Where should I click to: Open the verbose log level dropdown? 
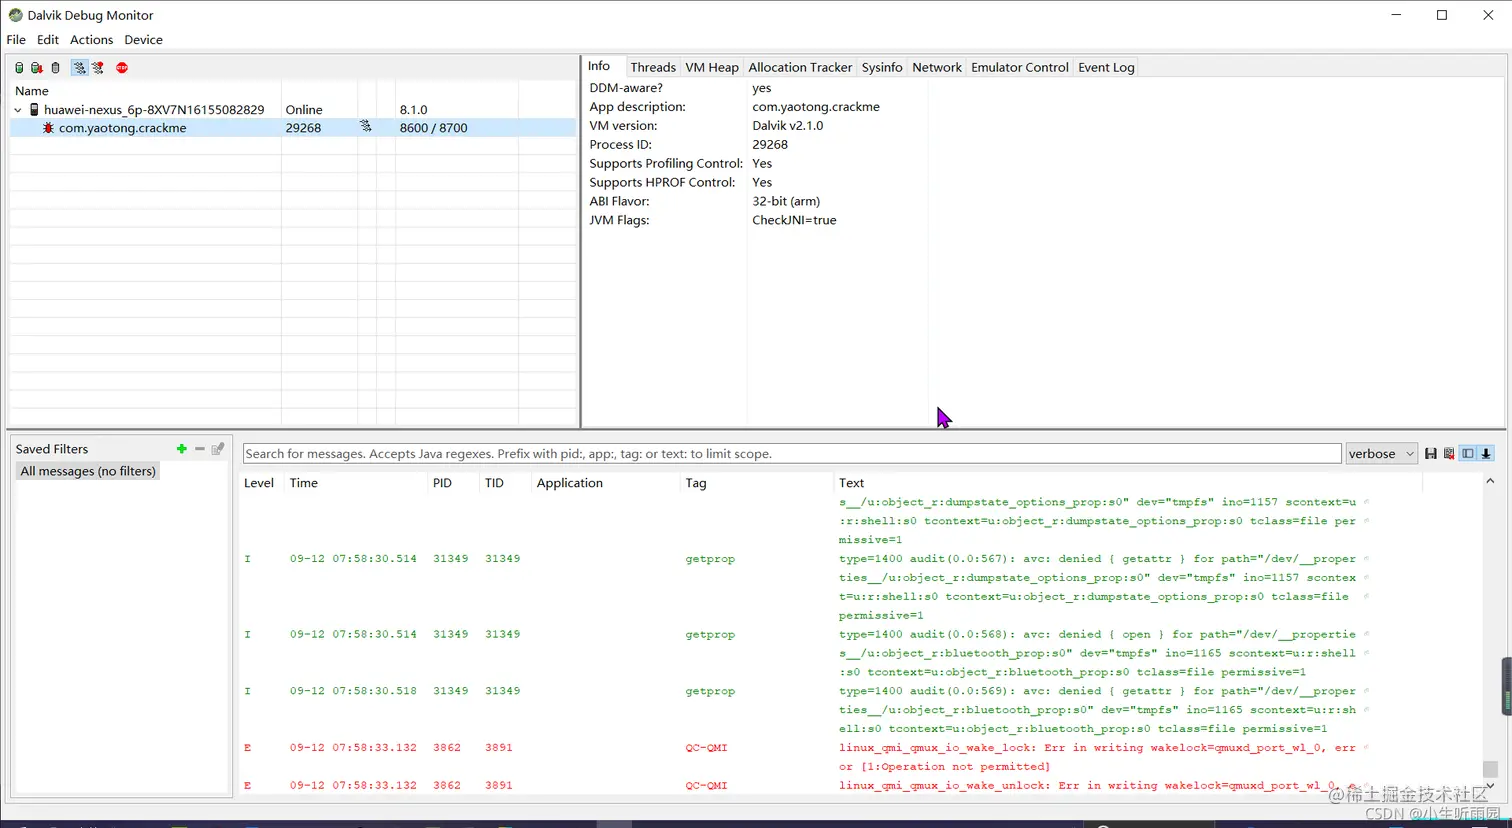[1382, 454]
